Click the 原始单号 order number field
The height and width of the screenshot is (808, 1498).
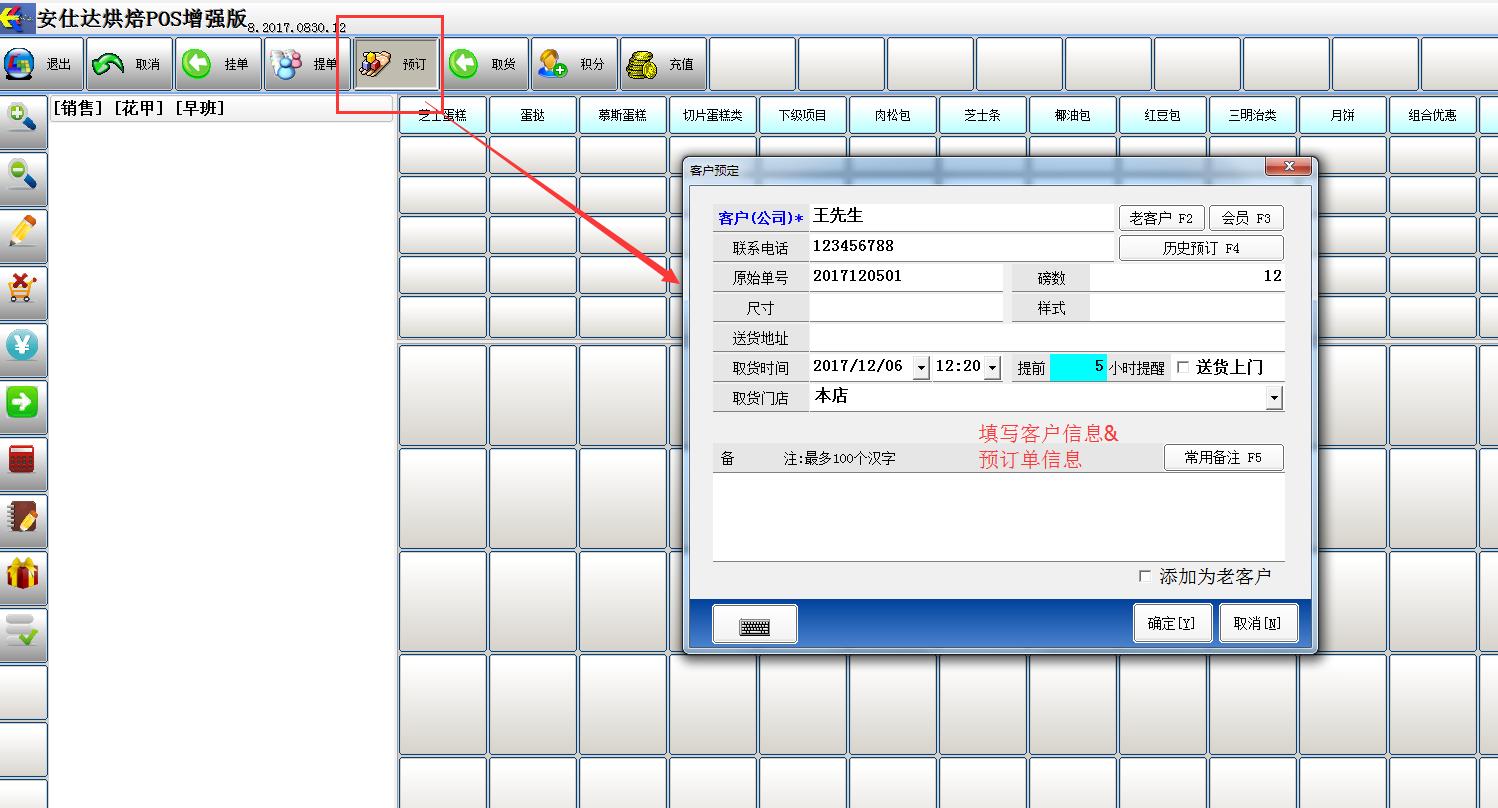(906, 277)
